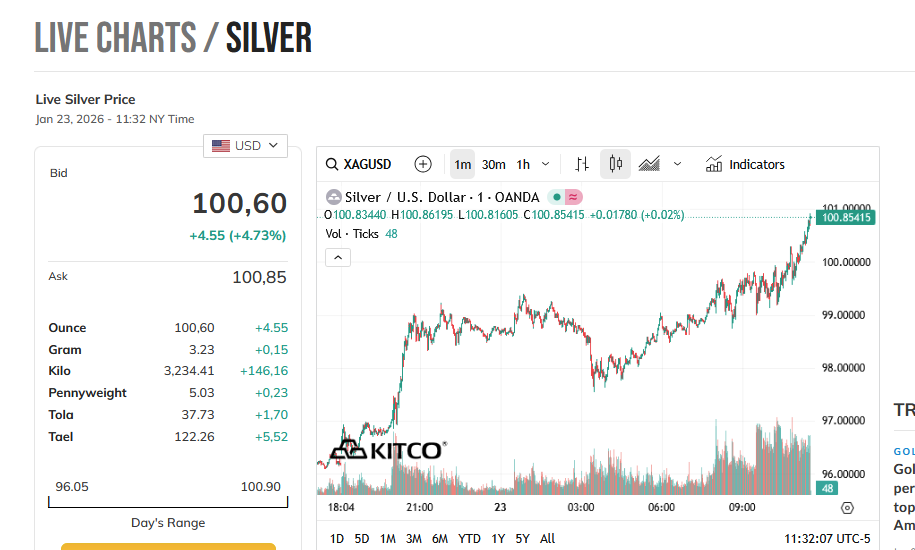Open the USD currency dropdown
This screenshot has width=915, height=550.
tap(245, 146)
